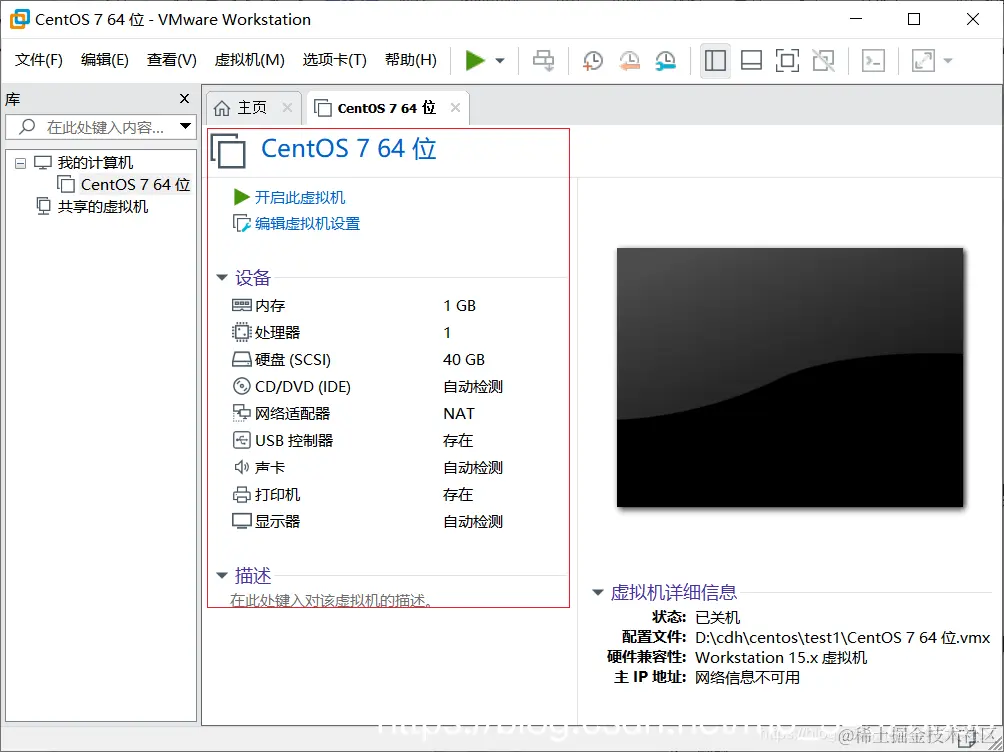
Task: Open the snapshot manager icon
Action: 666,61
